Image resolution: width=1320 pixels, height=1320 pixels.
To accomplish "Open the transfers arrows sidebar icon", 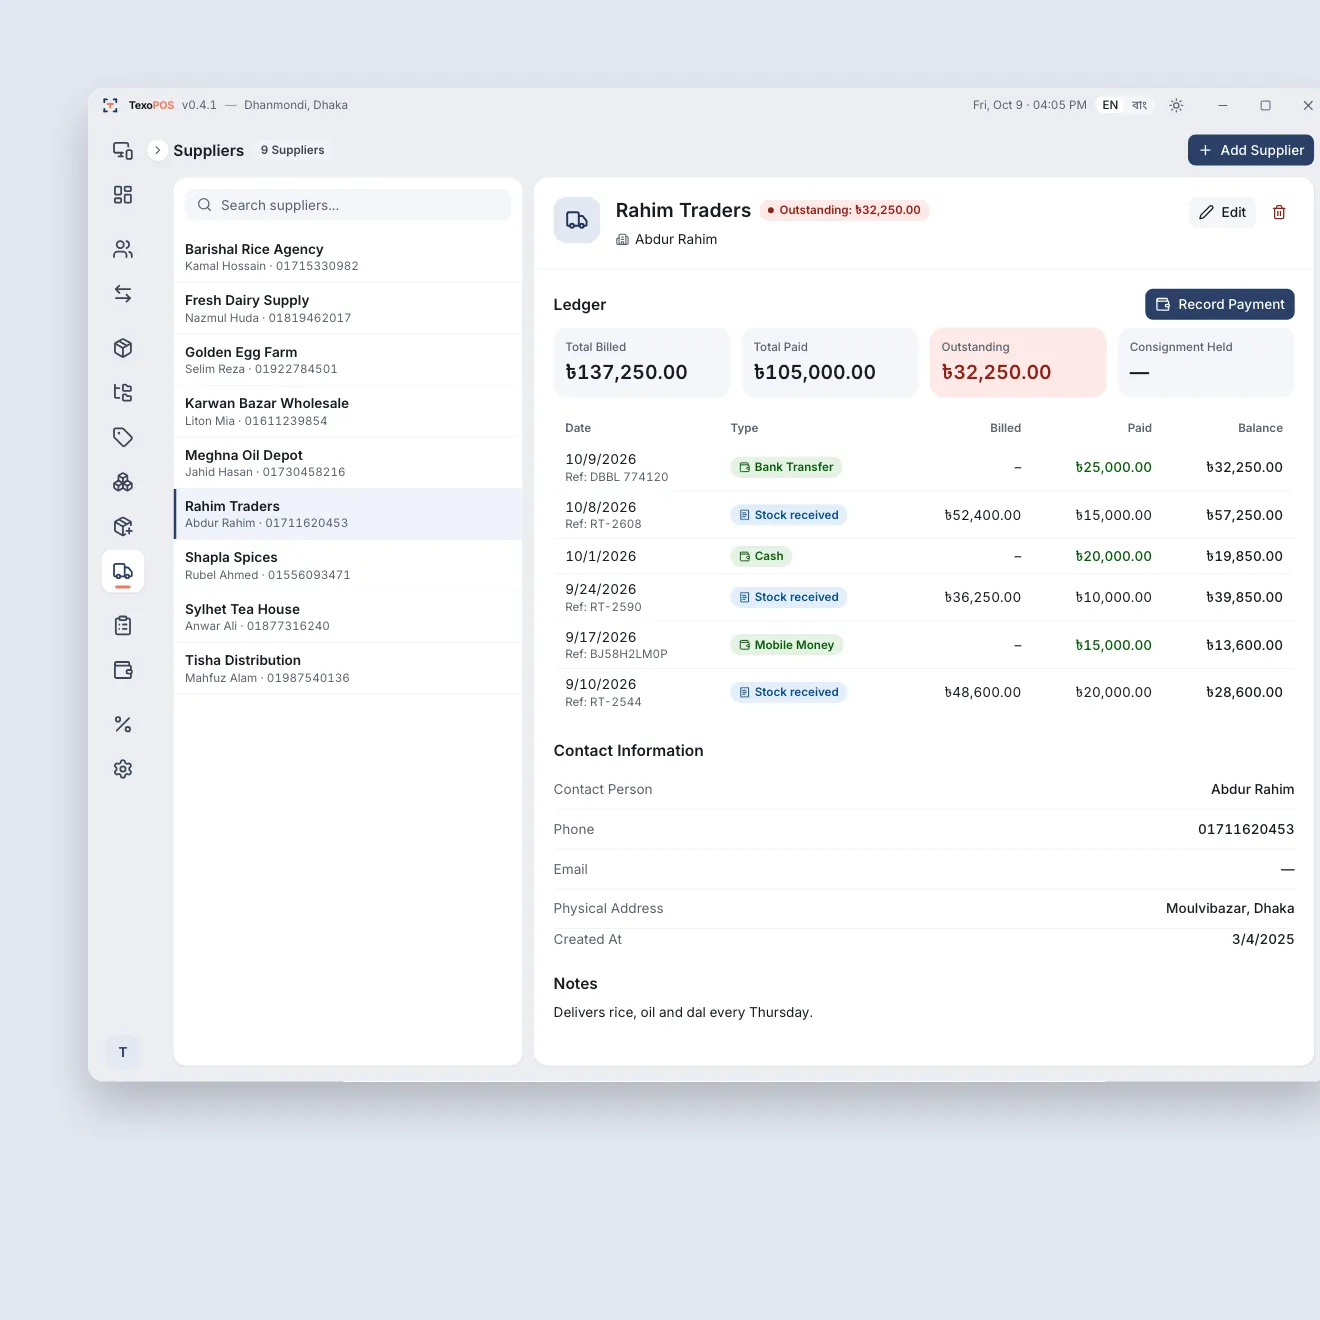I will (x=123, y=293).
